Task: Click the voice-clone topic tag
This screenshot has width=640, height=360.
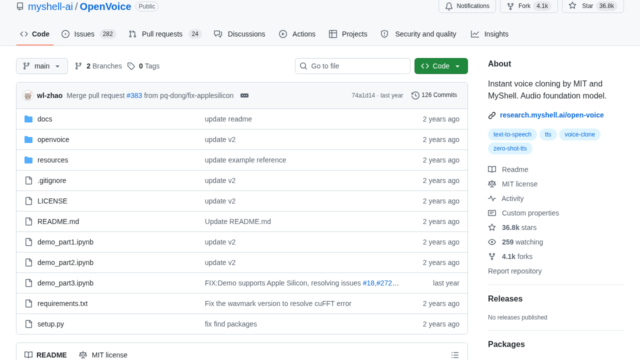Action: [x=580, y=134]
